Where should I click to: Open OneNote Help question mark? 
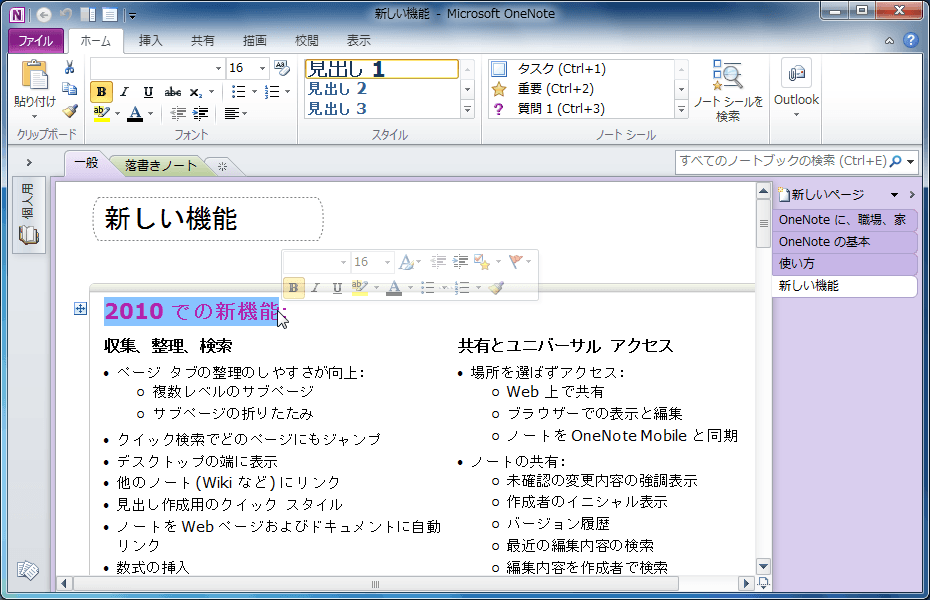910,40
